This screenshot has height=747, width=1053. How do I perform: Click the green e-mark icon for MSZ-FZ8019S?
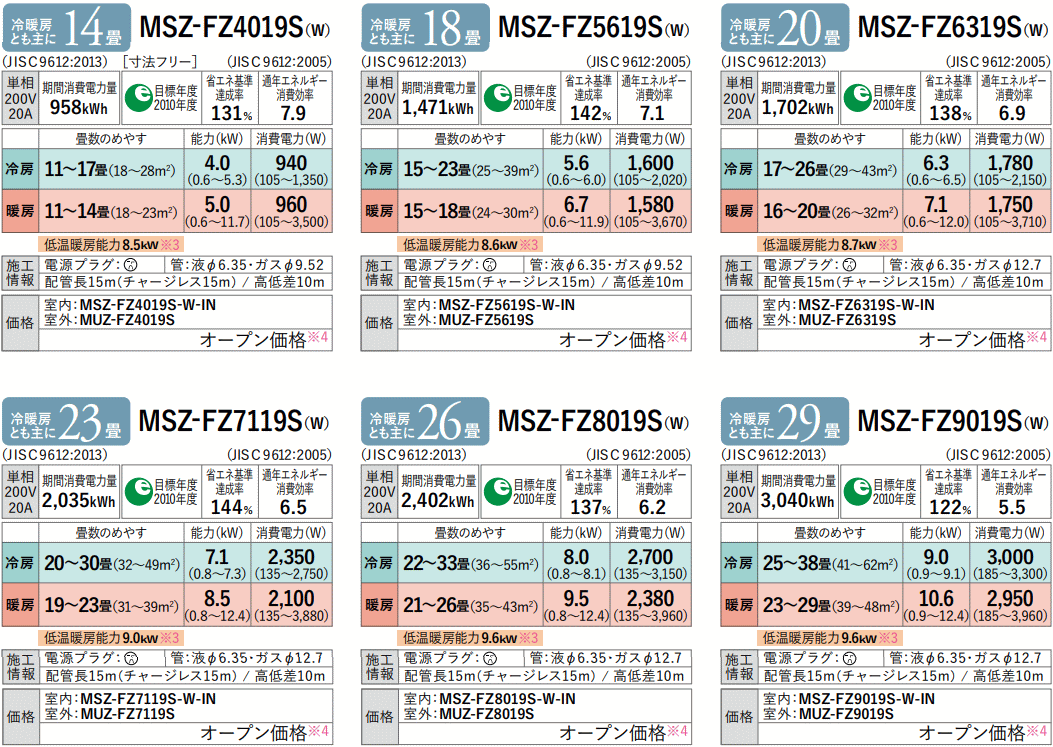(x=498, y=490)
